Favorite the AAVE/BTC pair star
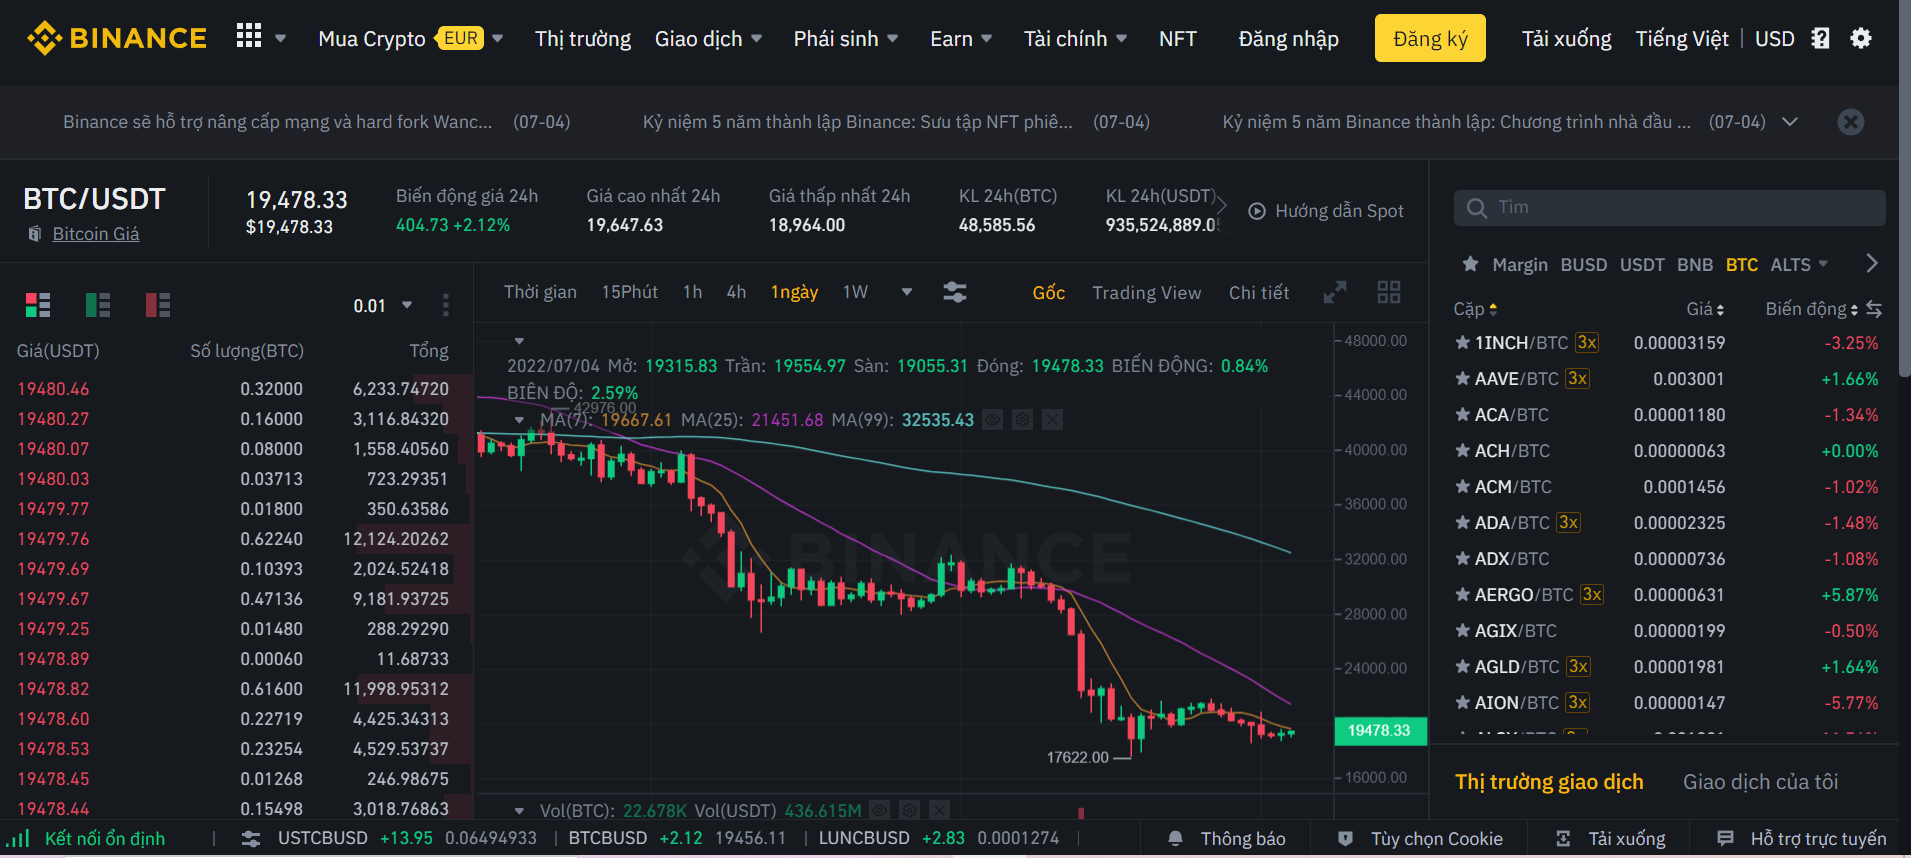Viewport: 1911px width, 858px height. click(1463, 379)
